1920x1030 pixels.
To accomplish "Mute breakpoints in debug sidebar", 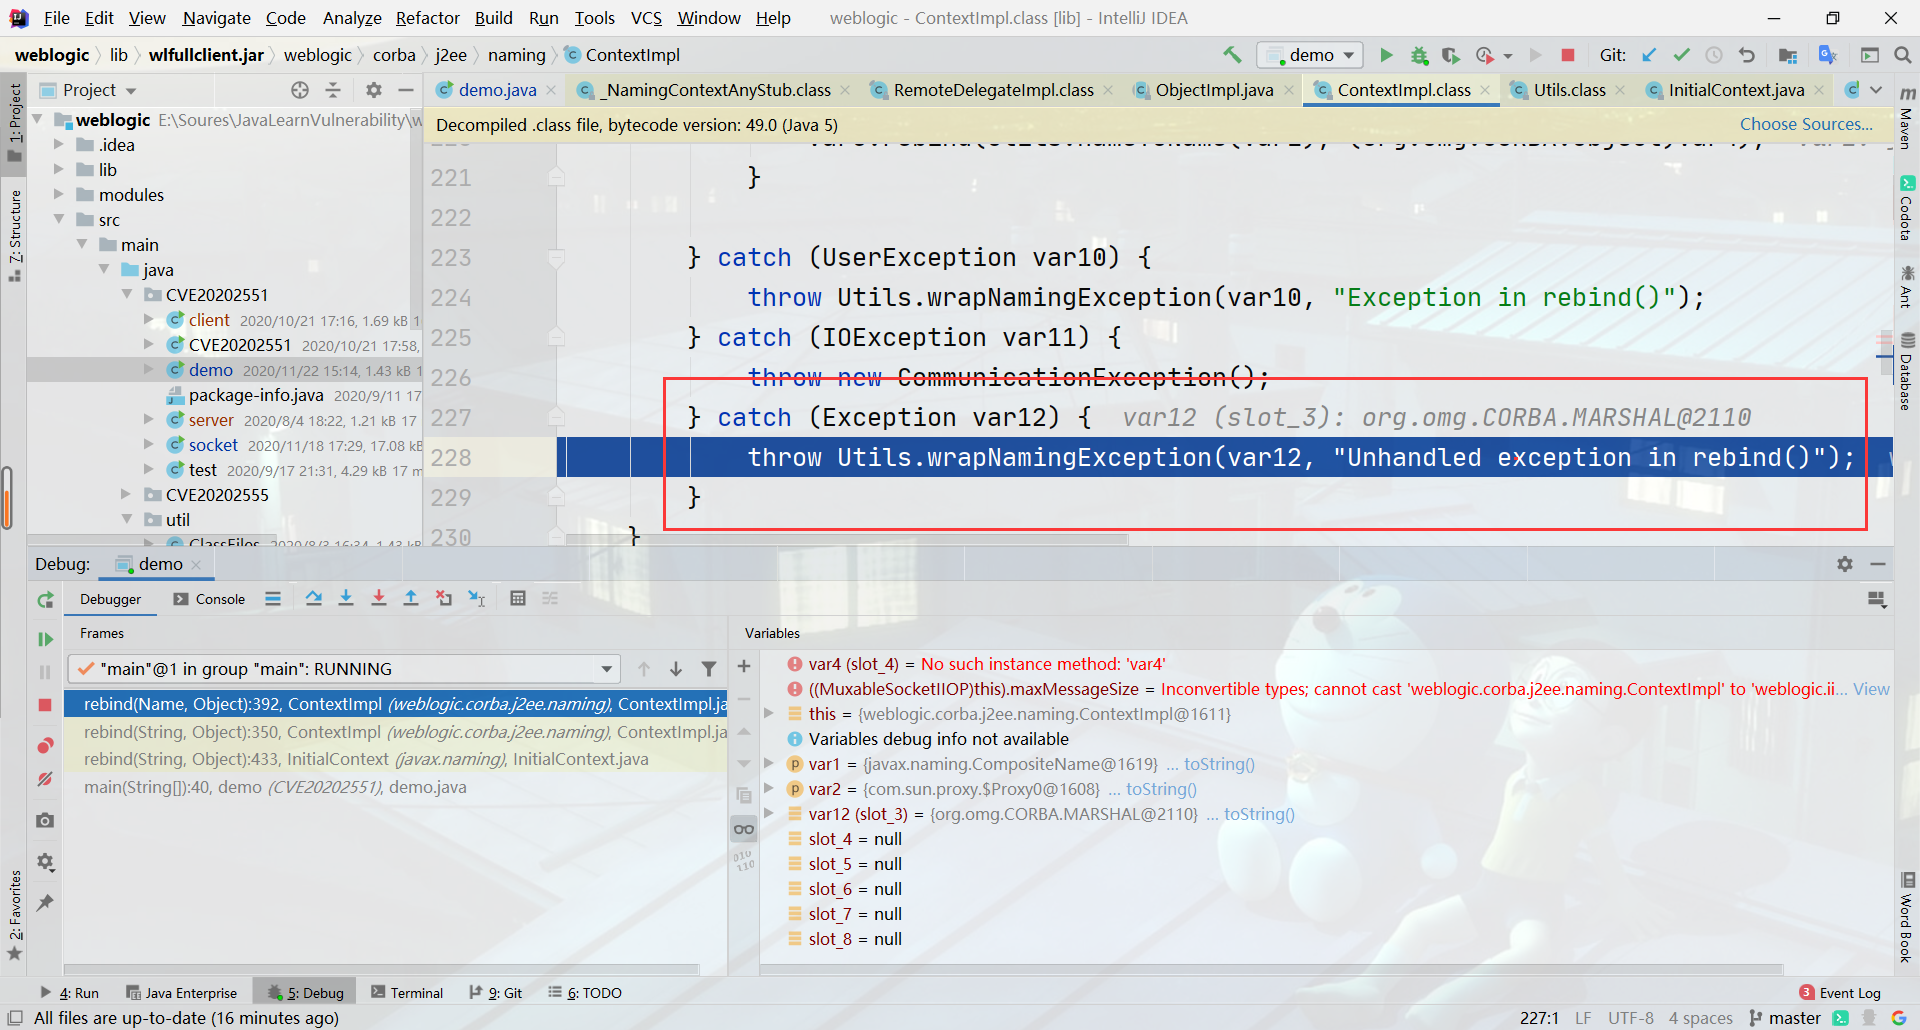I will (x=45, y=779).
